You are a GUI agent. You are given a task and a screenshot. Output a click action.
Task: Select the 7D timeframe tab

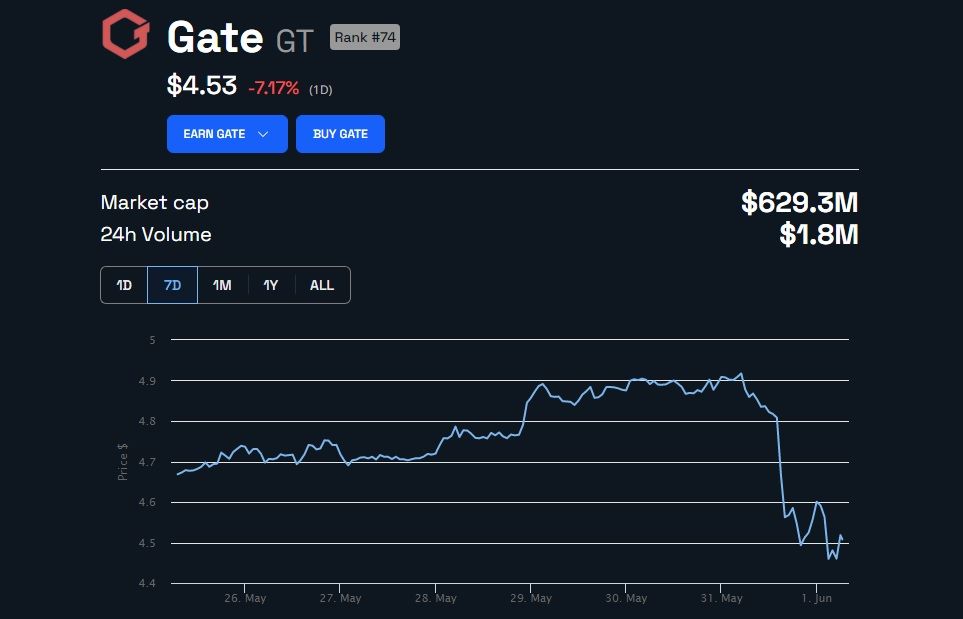(x=172, y=285)
